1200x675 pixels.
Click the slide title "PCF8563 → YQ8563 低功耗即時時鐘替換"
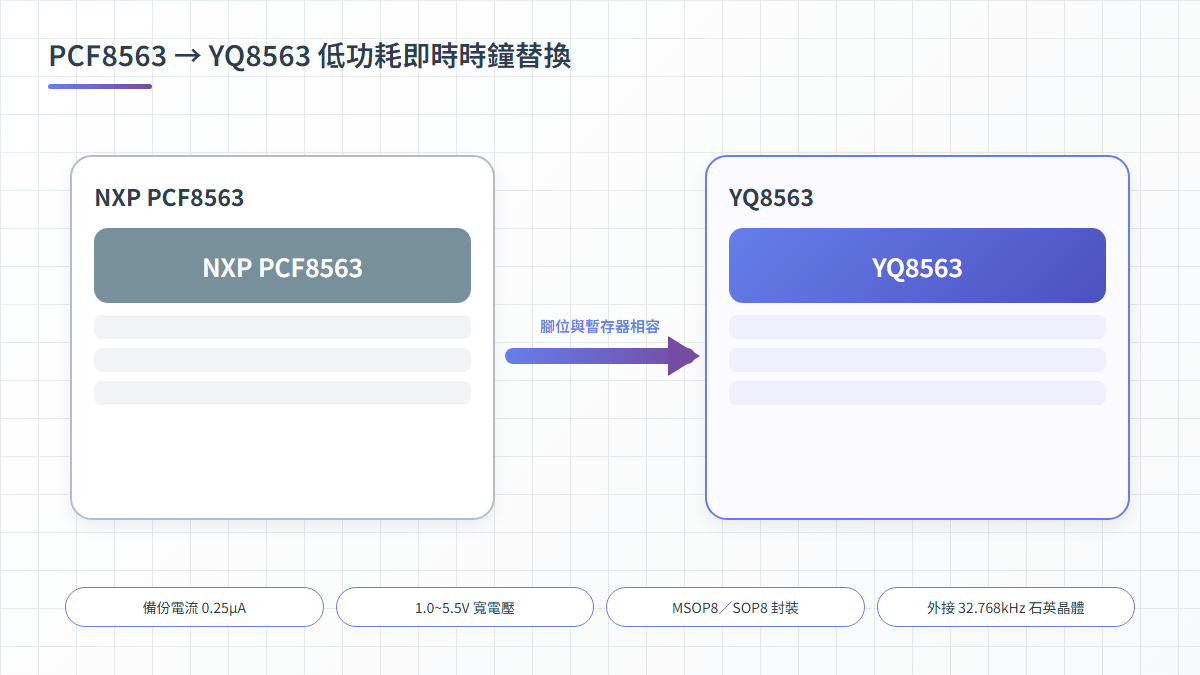pyautogui.click(x=310, y=57)
